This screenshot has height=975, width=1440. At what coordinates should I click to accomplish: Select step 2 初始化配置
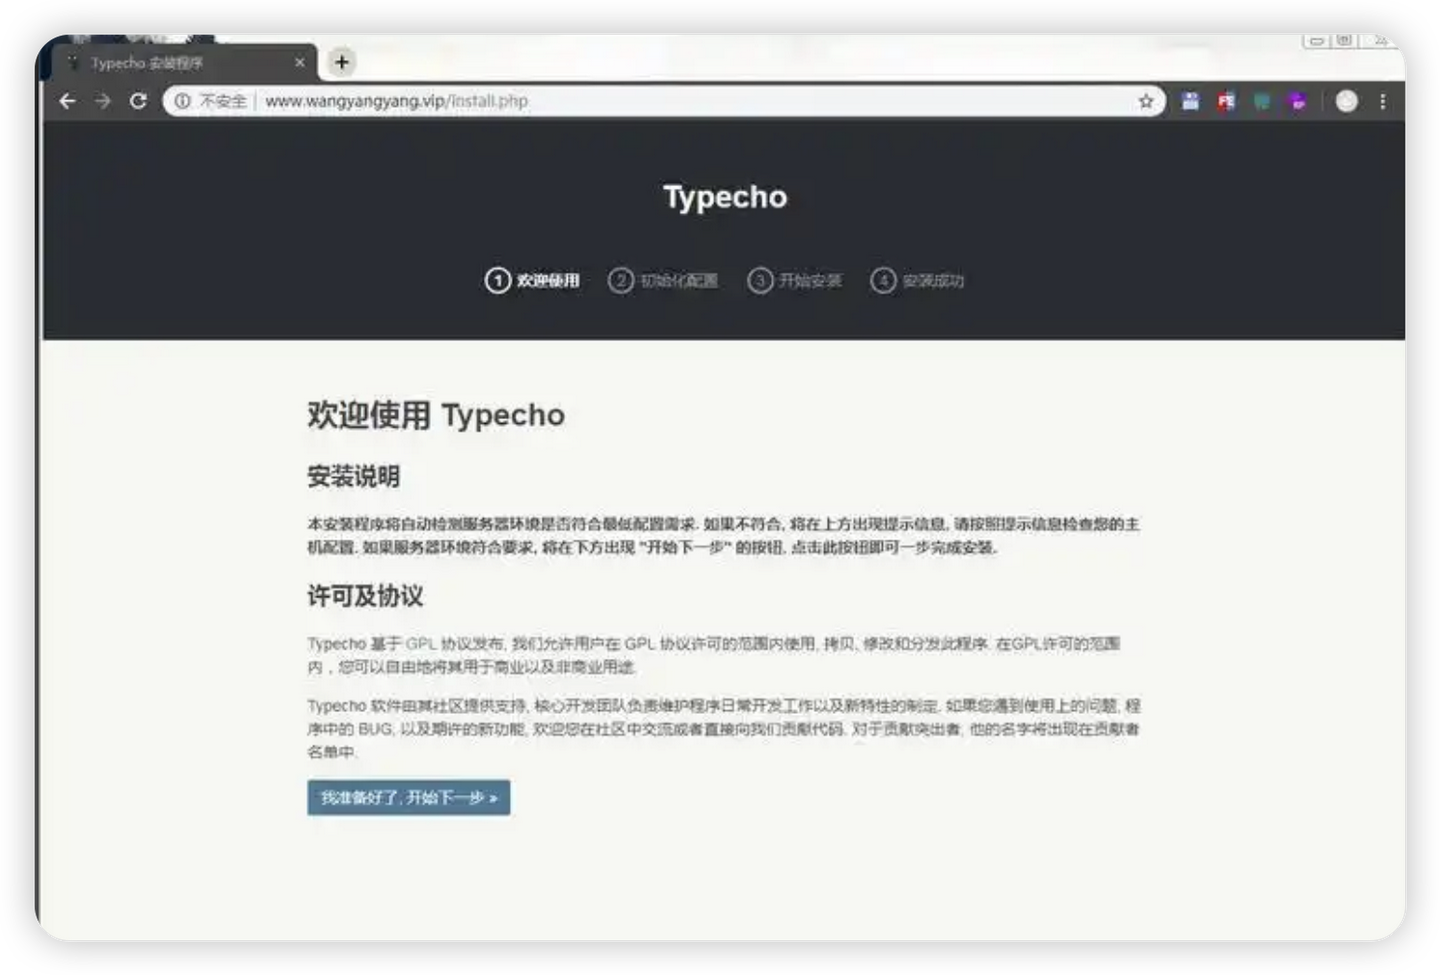tap(663, 280)
